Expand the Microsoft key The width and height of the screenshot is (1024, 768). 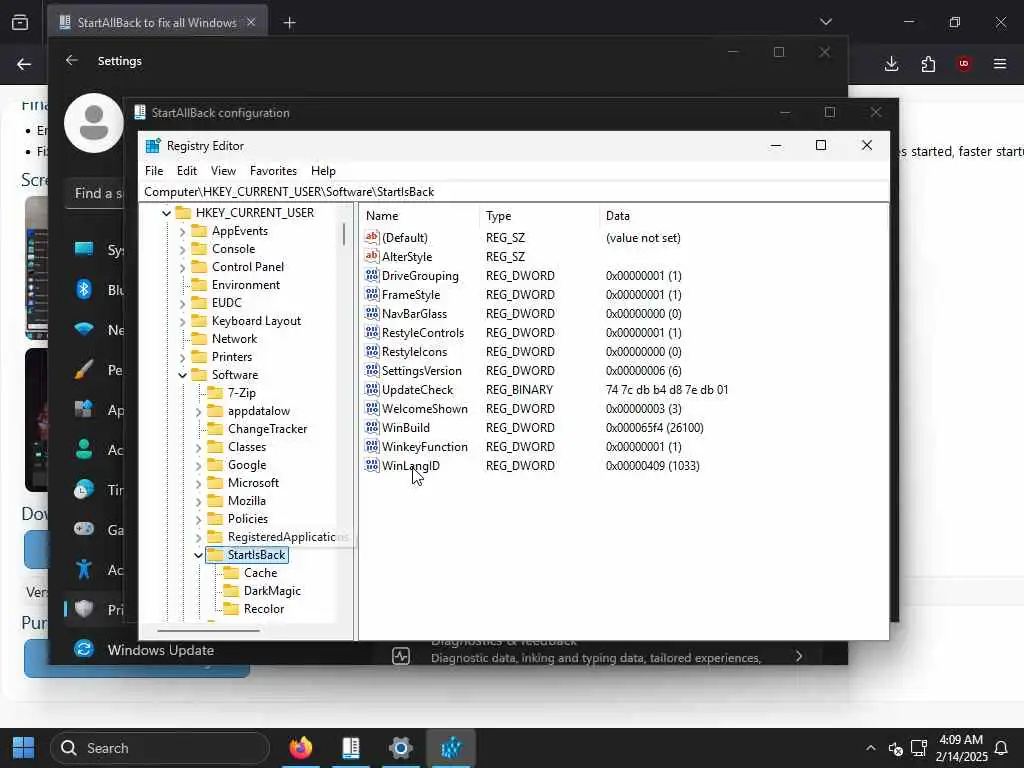point(199,483)
